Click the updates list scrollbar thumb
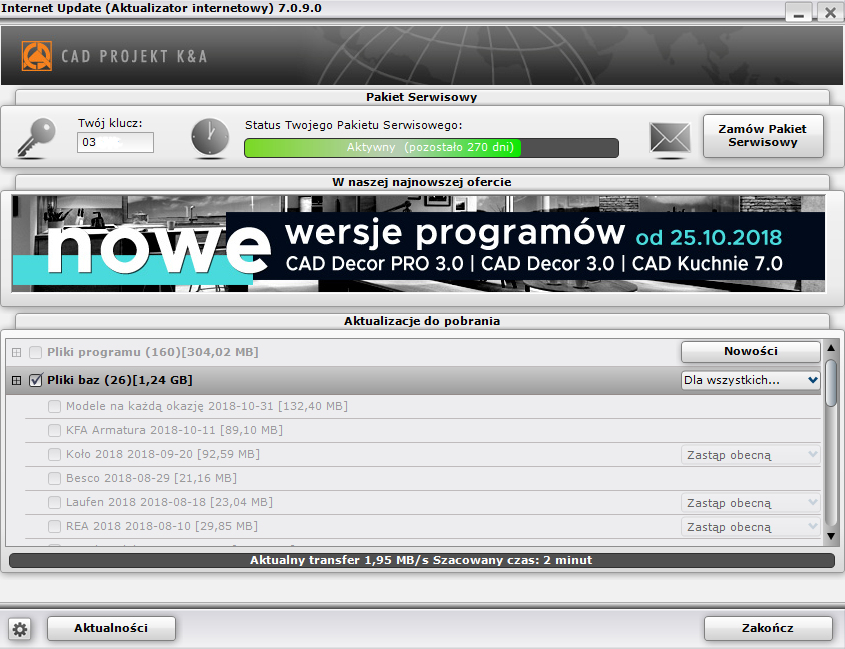This screenshot has height=649, width=845. 831,384
